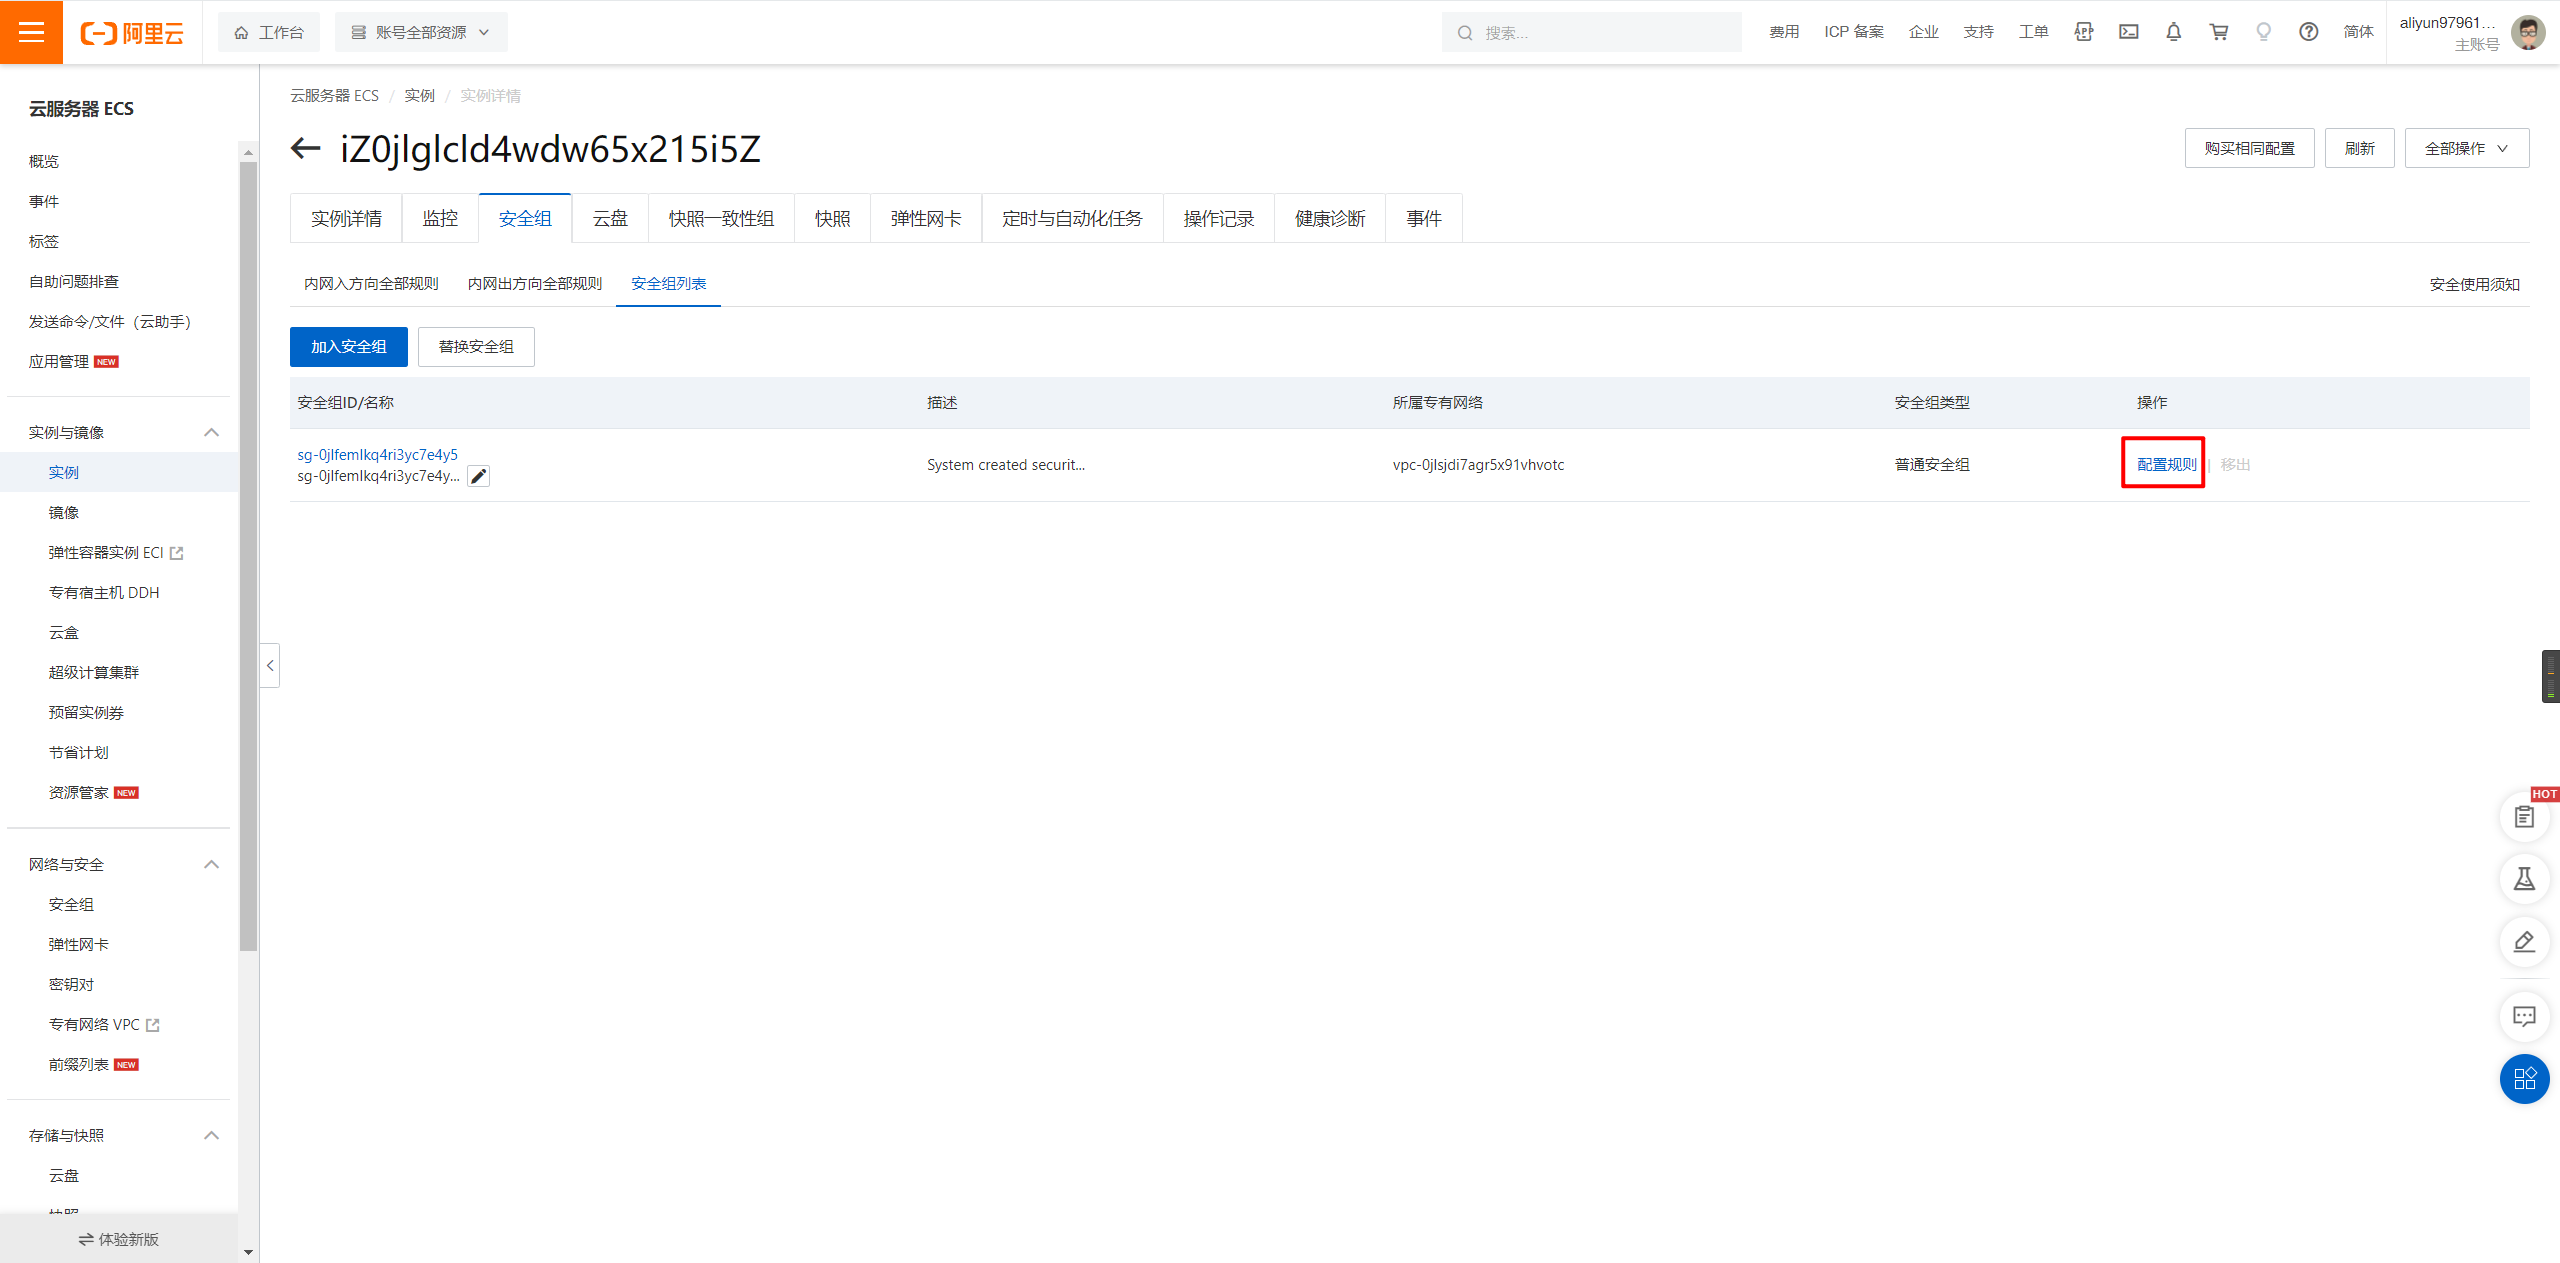Click the 加入安全组 button
This screenshot has height=1263, width=2560.
tap(349, 347)
